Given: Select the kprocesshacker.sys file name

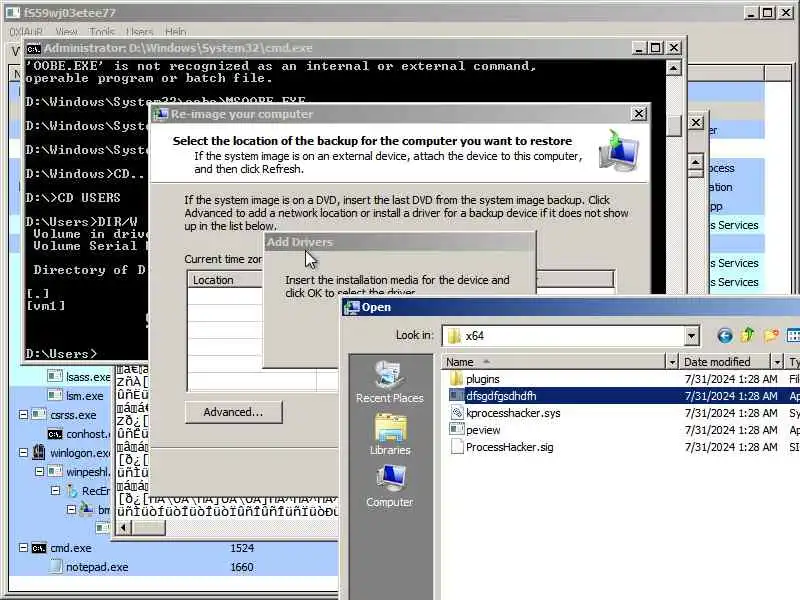Looking at the screenshot, I should tap(513, 413).
